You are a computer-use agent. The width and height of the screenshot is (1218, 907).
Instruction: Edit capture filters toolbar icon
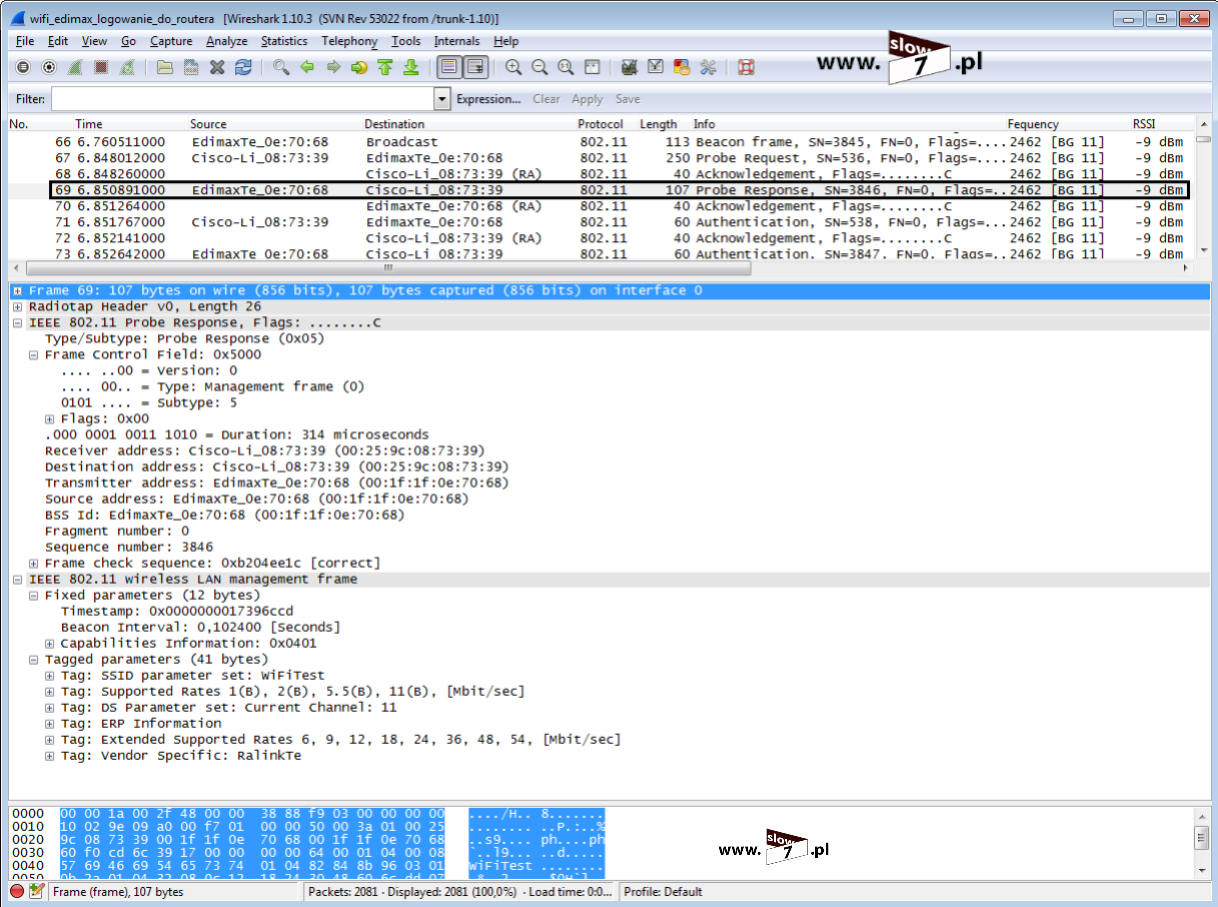[629, 67]
